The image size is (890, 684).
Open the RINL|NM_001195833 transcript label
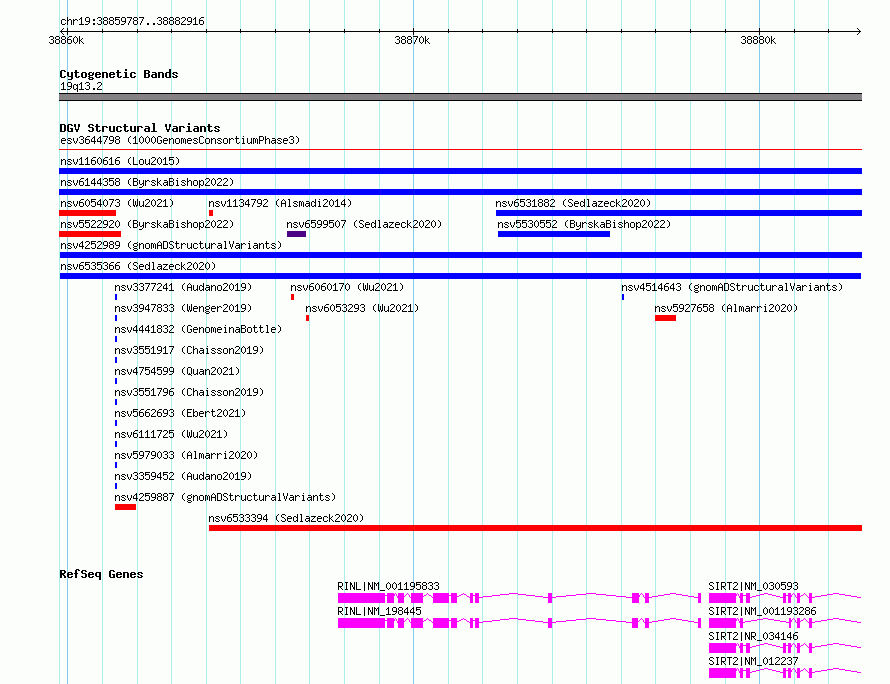coord(388,586)
